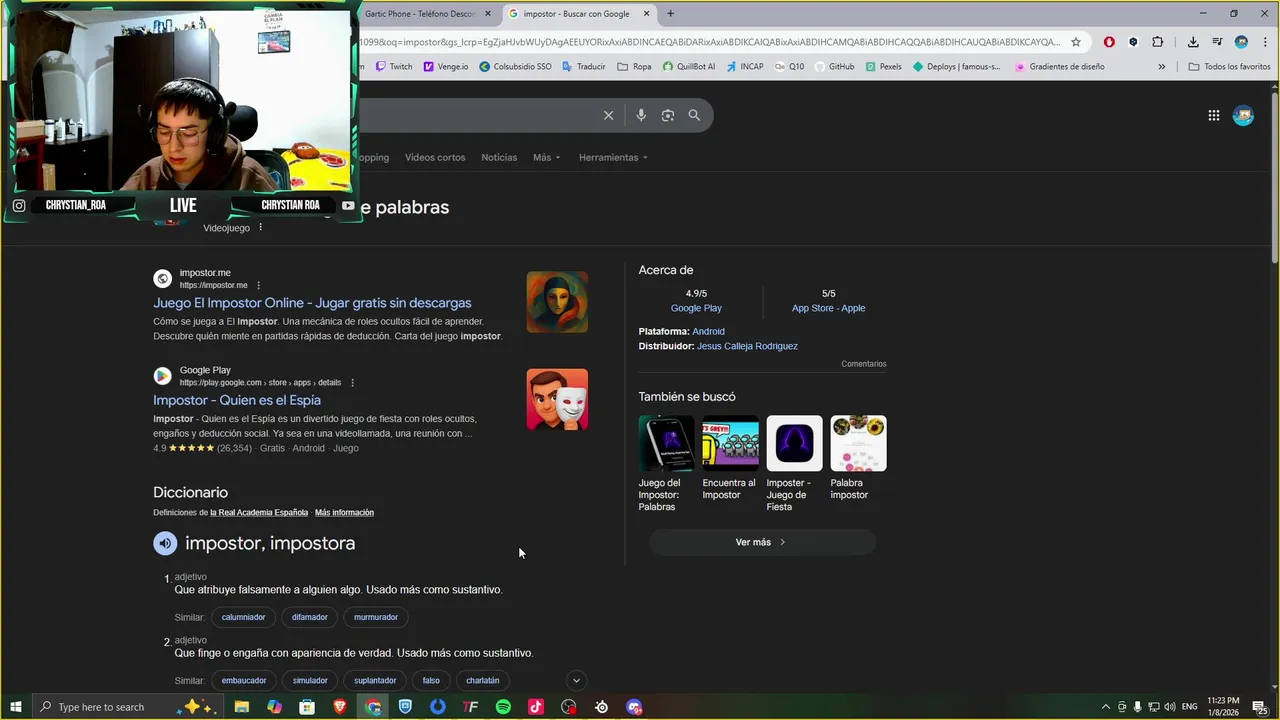Open Chrome media controls icon
This screenshot has width=1280, height=720.
point(1217,42)
